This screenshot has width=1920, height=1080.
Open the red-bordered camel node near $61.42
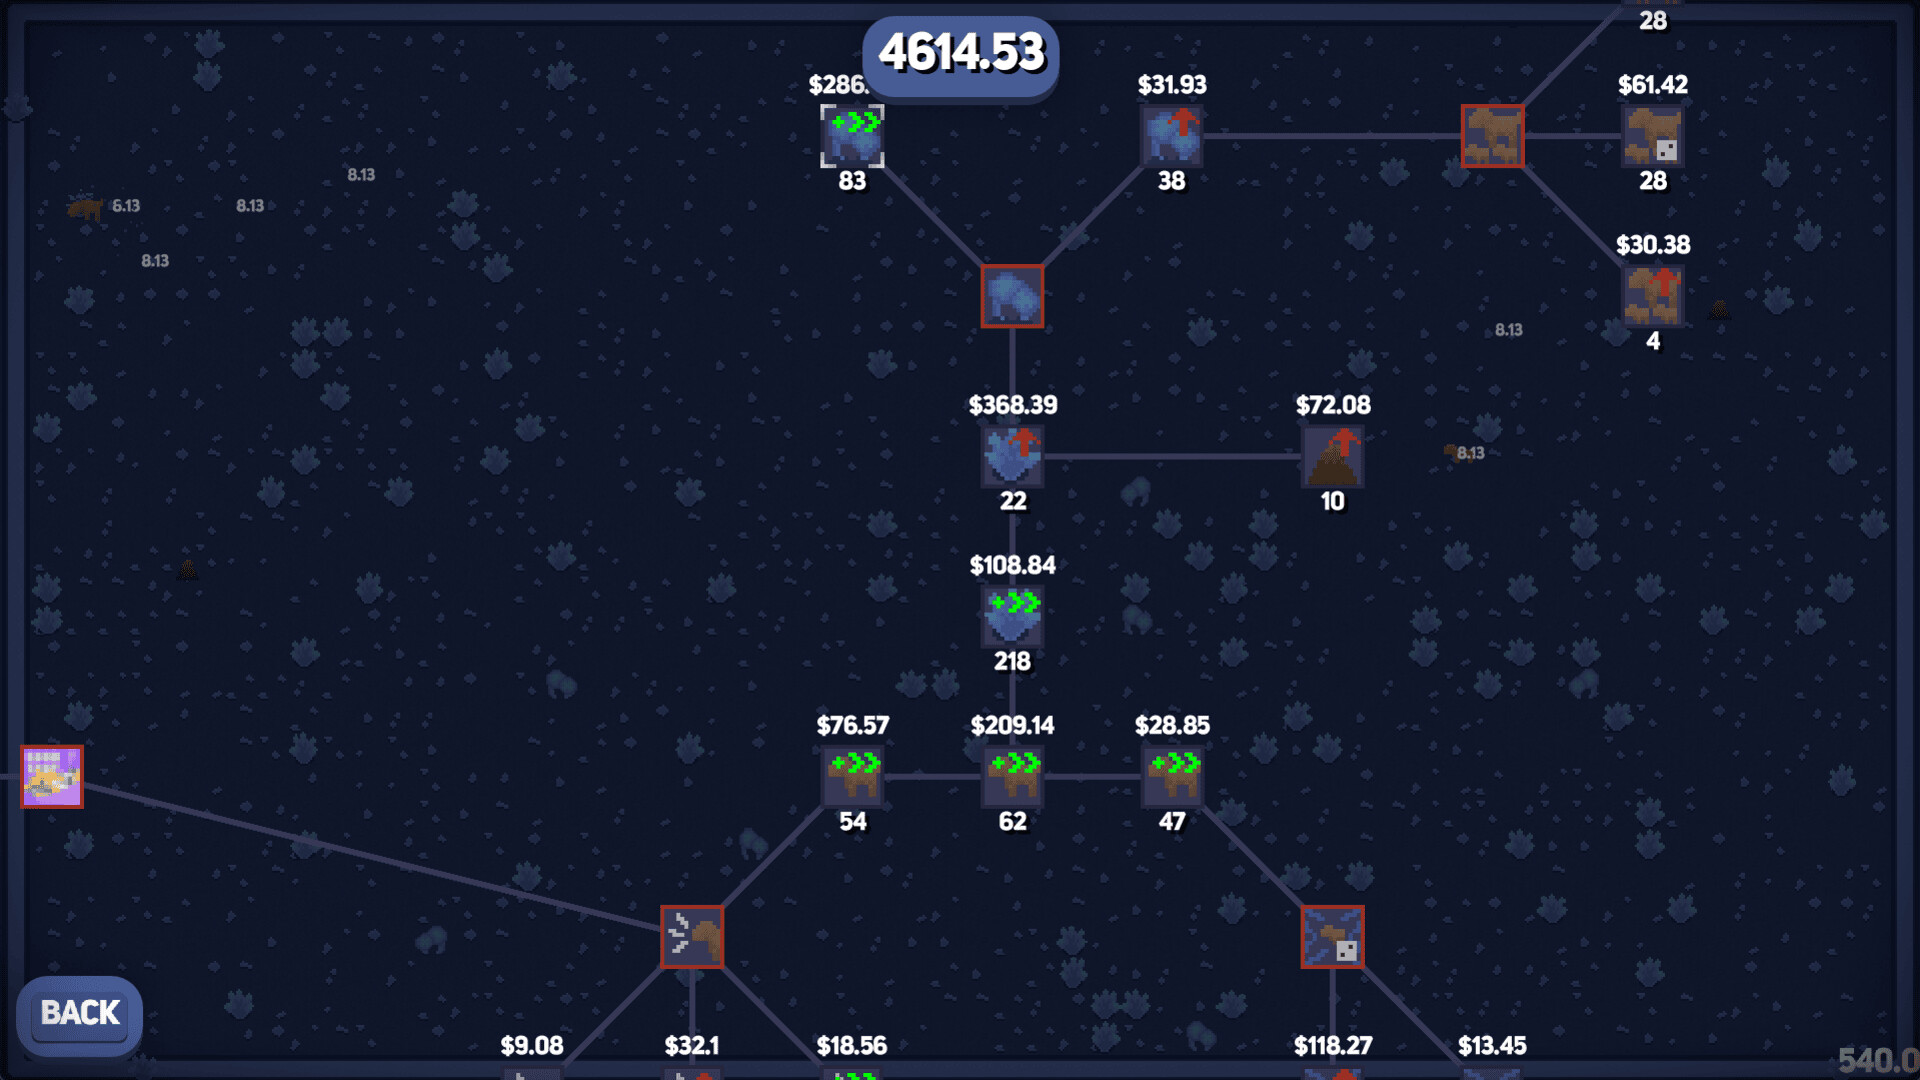coord(1493,137)
